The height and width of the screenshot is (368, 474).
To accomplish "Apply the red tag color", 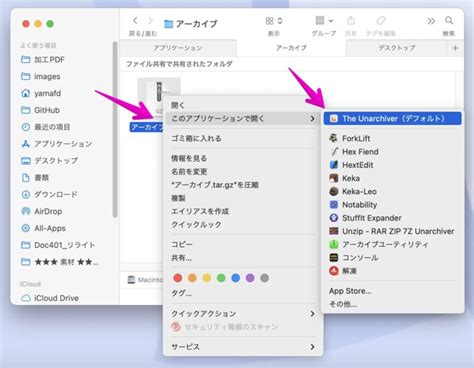I will [178, 278].
